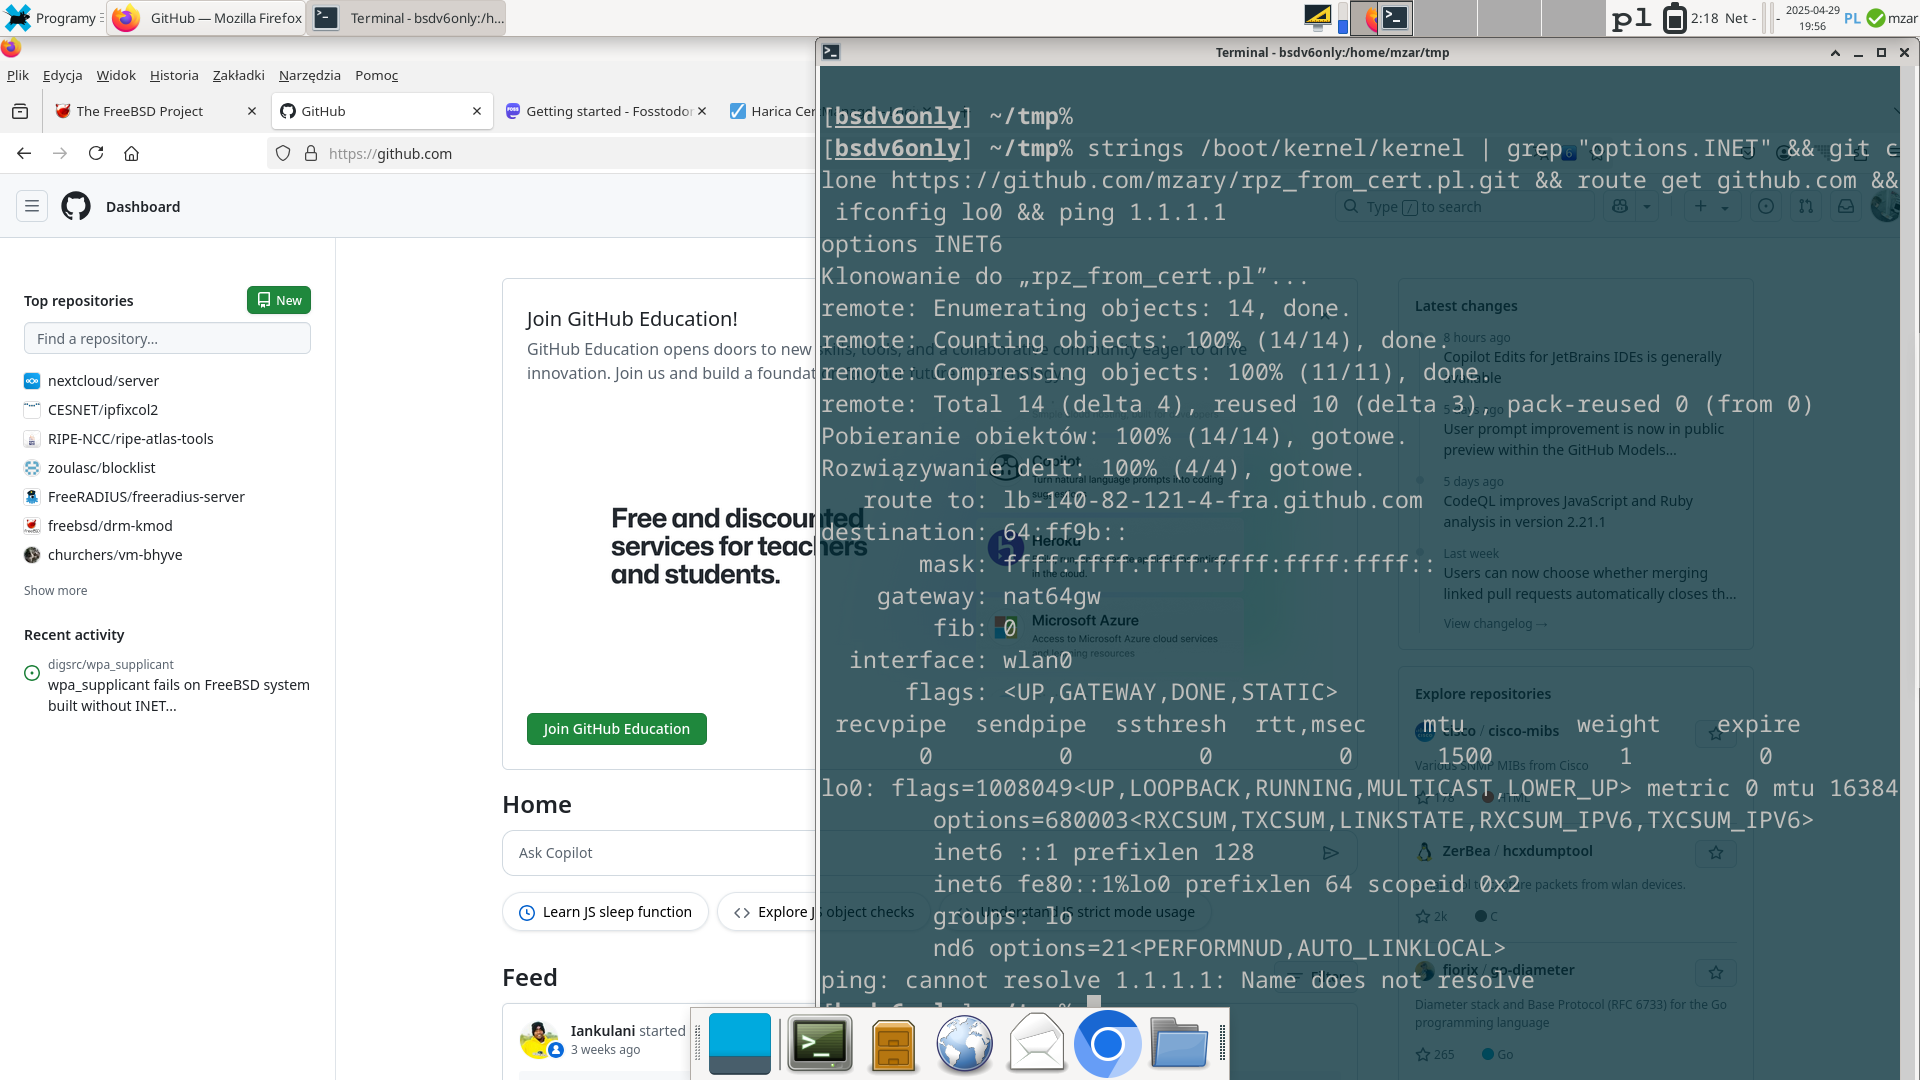Click the green New repository button
Screen dimensions: 1920x1080
[x=279, y=300]
